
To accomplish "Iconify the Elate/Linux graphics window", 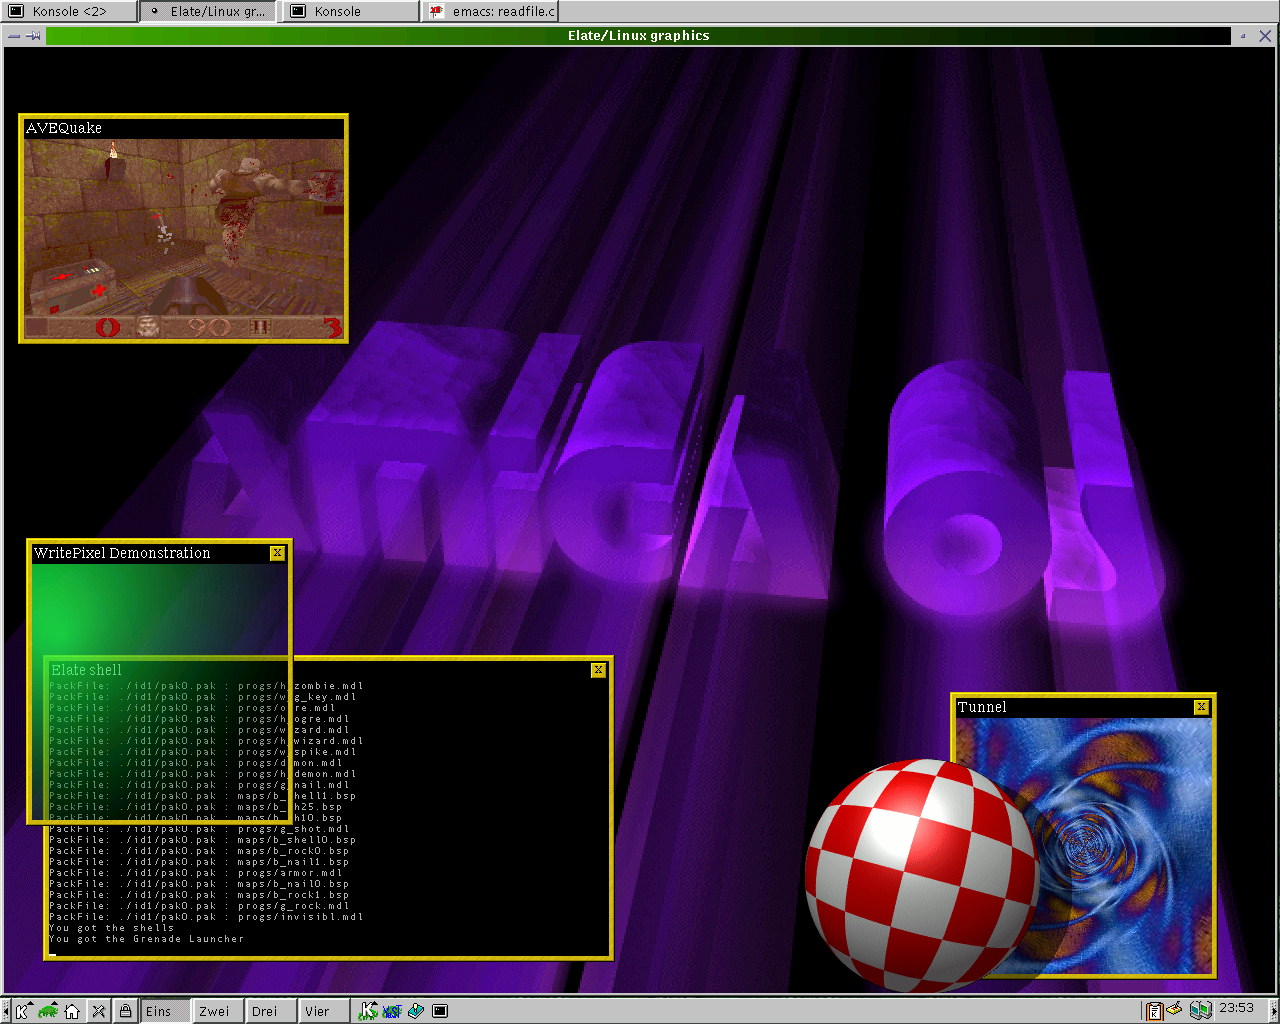I will [x=1243, y=35].
